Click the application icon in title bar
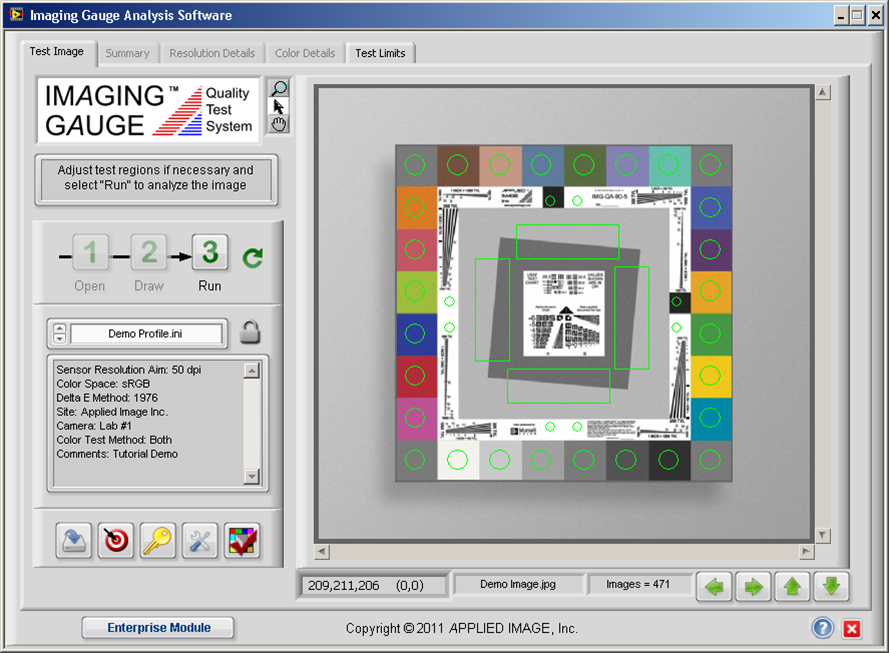Viewport: 889px width, 653px height. click(16, 15)
